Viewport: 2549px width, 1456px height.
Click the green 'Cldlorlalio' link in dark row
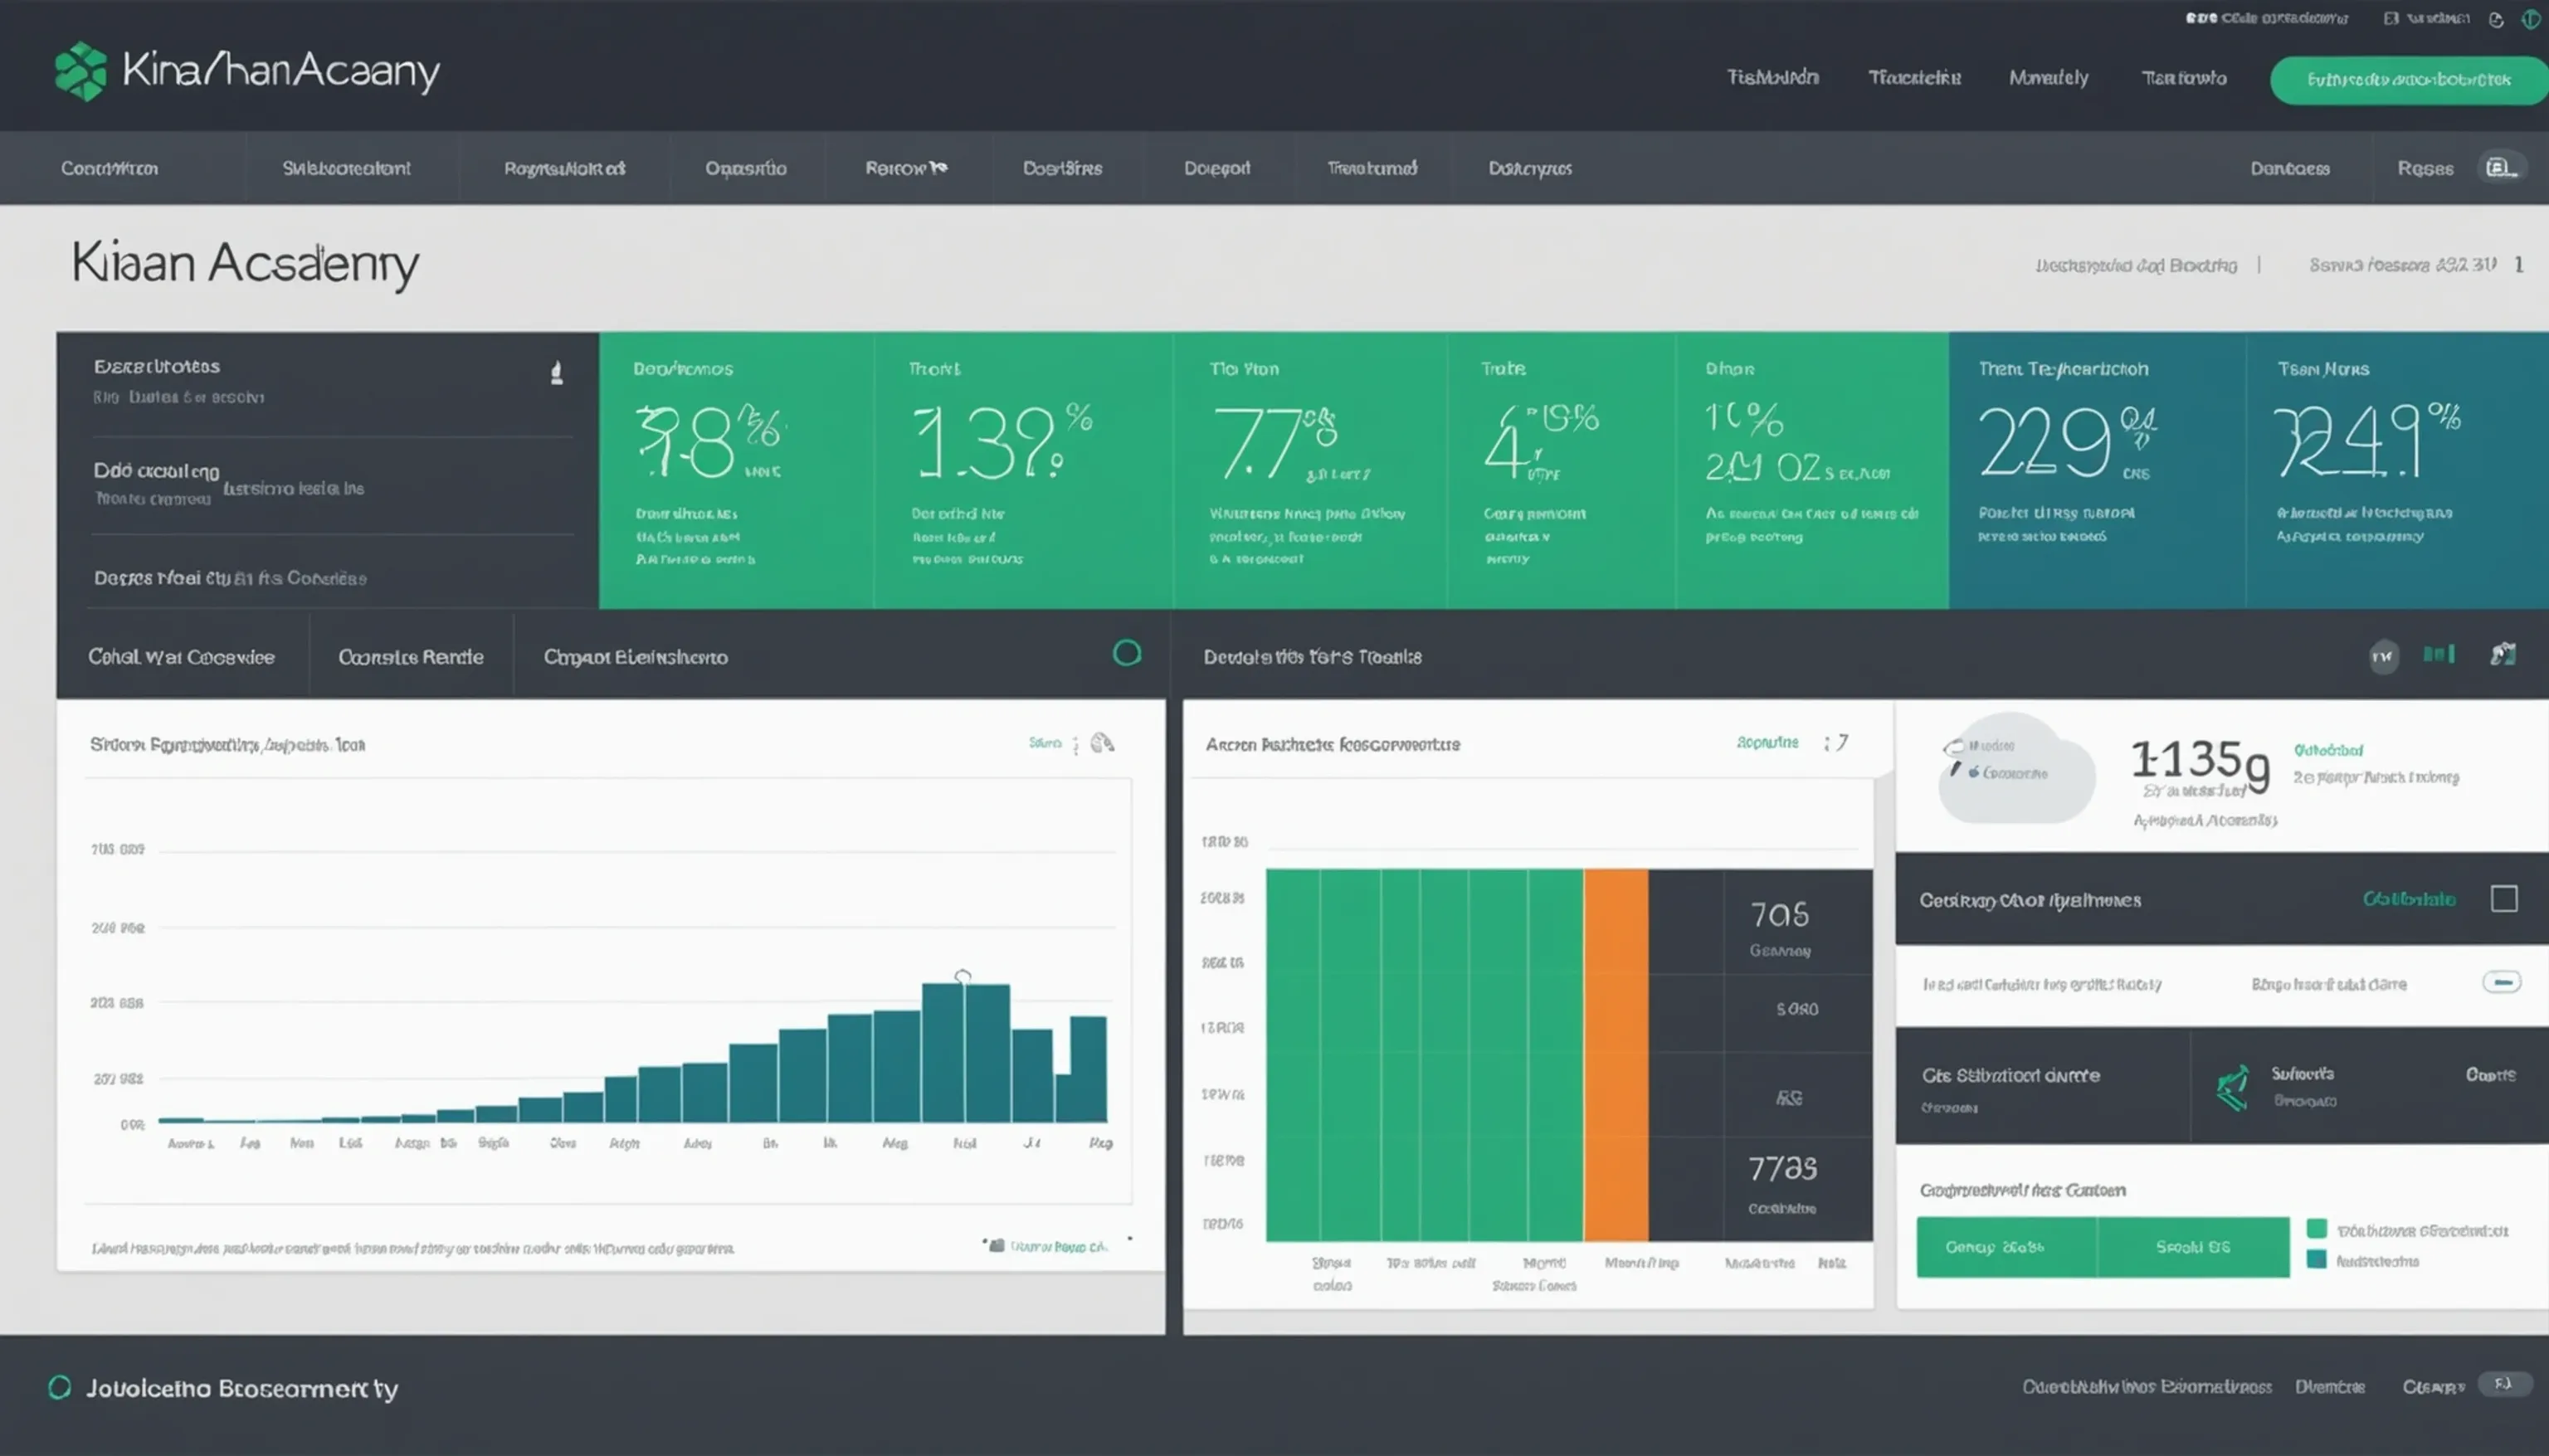click(x=2408, y=899)
